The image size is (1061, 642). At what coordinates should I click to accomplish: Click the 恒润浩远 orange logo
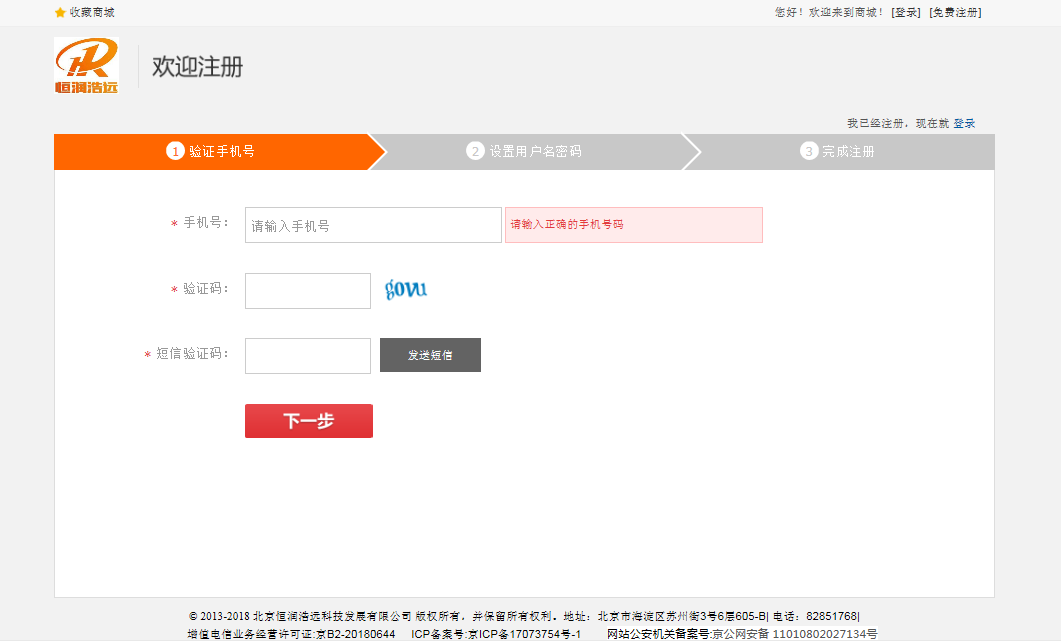[86, 66]
